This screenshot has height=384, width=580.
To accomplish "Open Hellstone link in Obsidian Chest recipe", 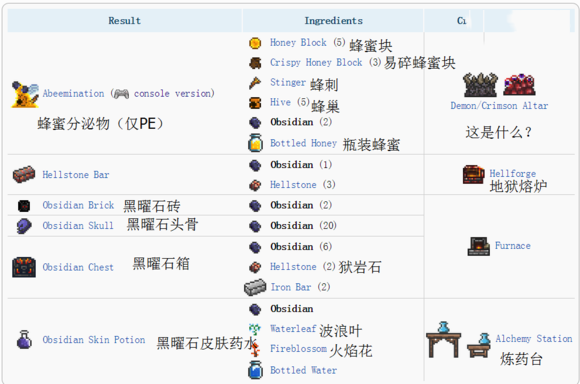I will 293,267.
